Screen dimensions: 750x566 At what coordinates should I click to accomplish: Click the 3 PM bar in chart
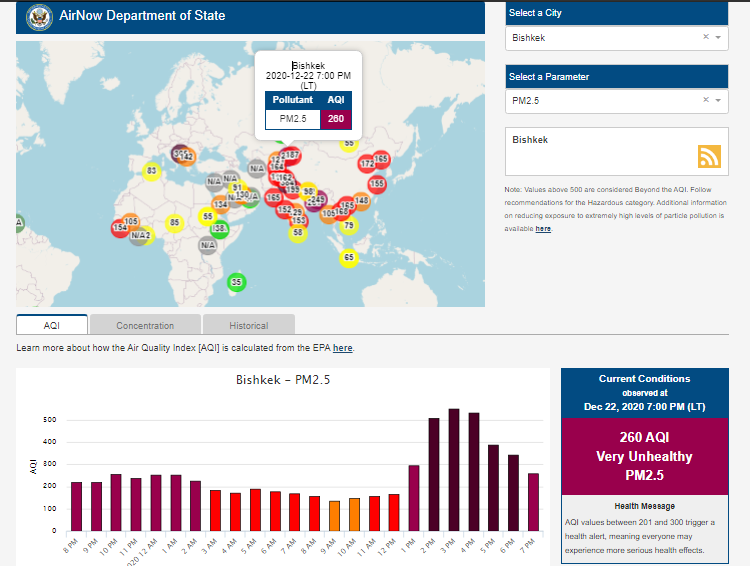[x=454, y=469]
